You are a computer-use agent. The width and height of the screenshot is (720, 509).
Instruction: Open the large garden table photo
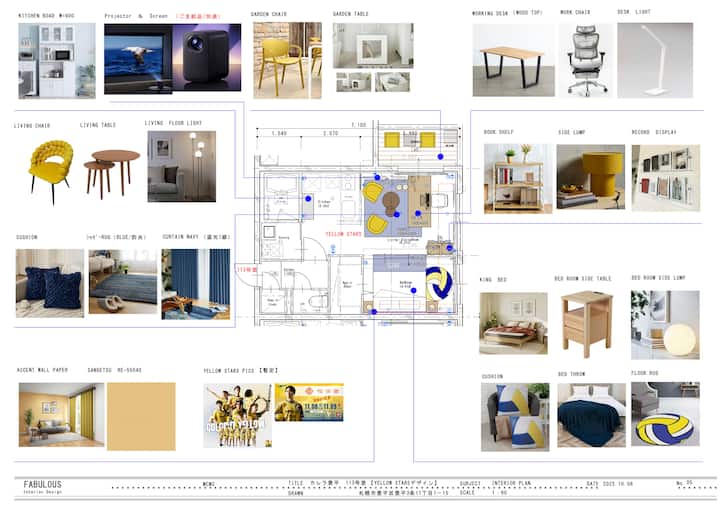[373, 45]
